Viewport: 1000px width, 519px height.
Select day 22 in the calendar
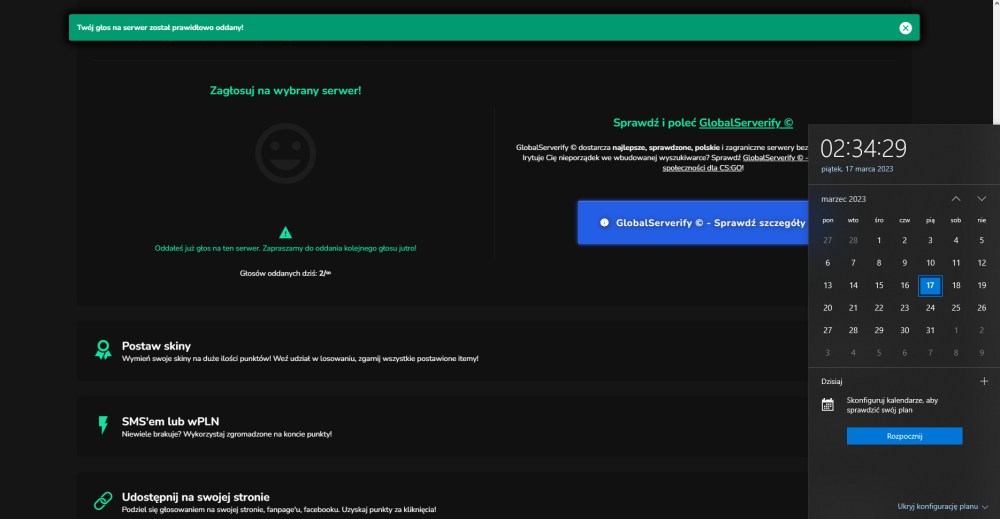[879, 308]
